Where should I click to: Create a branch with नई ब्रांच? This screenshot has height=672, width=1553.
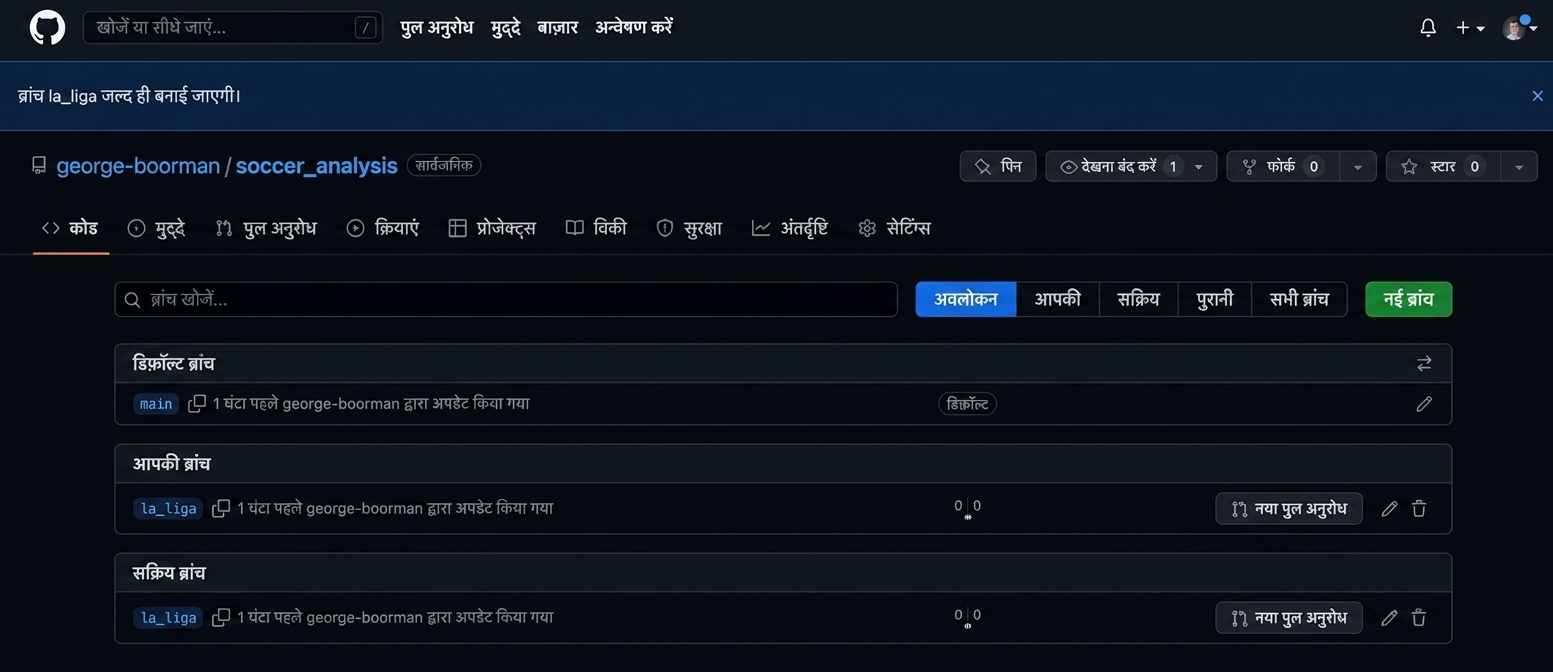1409,300
